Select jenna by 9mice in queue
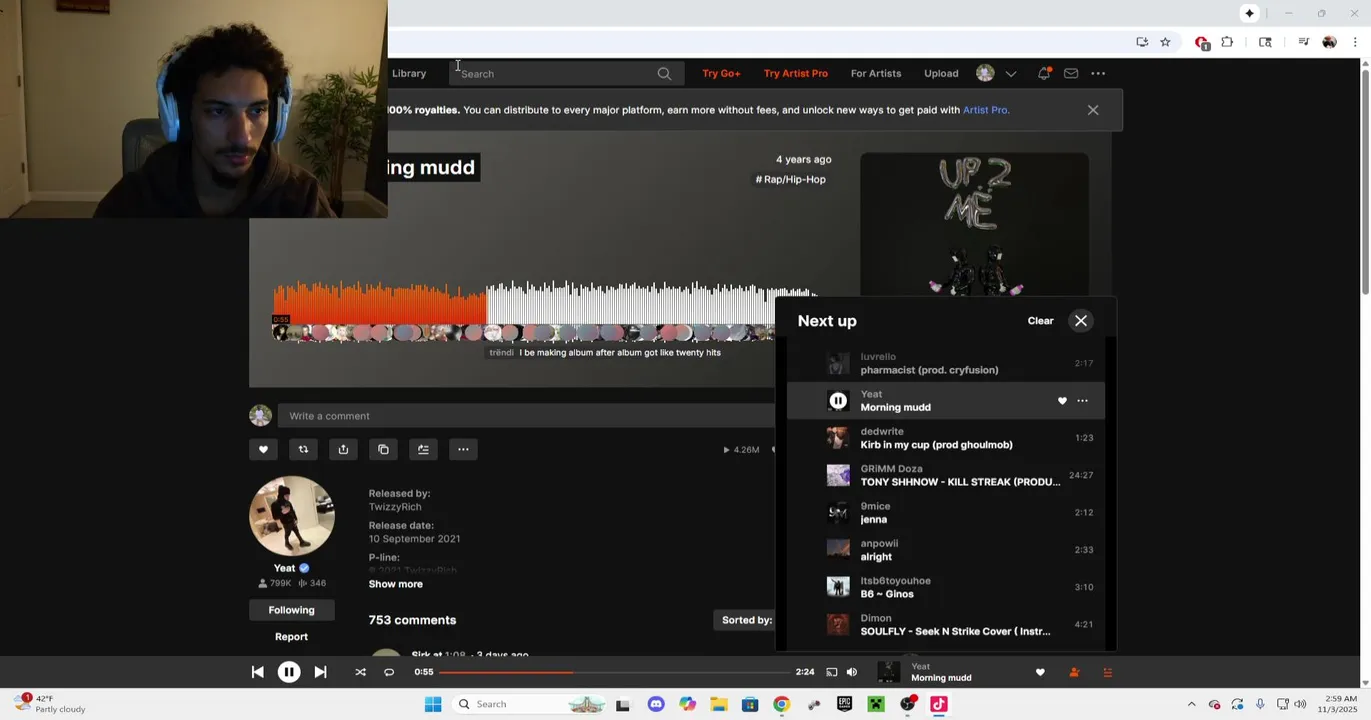Image resolution: width=1371 pixels, height=720 pixels. 946,513
